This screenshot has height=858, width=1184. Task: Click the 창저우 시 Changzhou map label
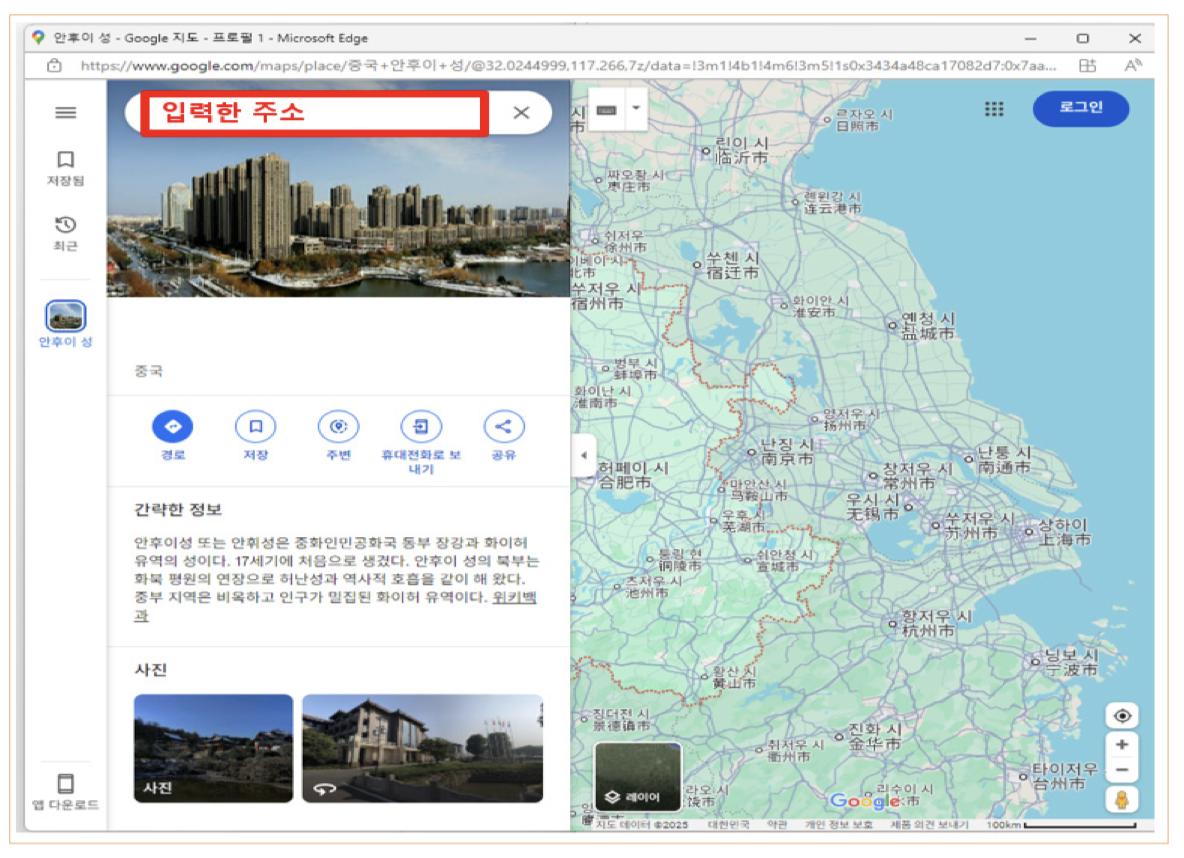(x=917, y=476)
